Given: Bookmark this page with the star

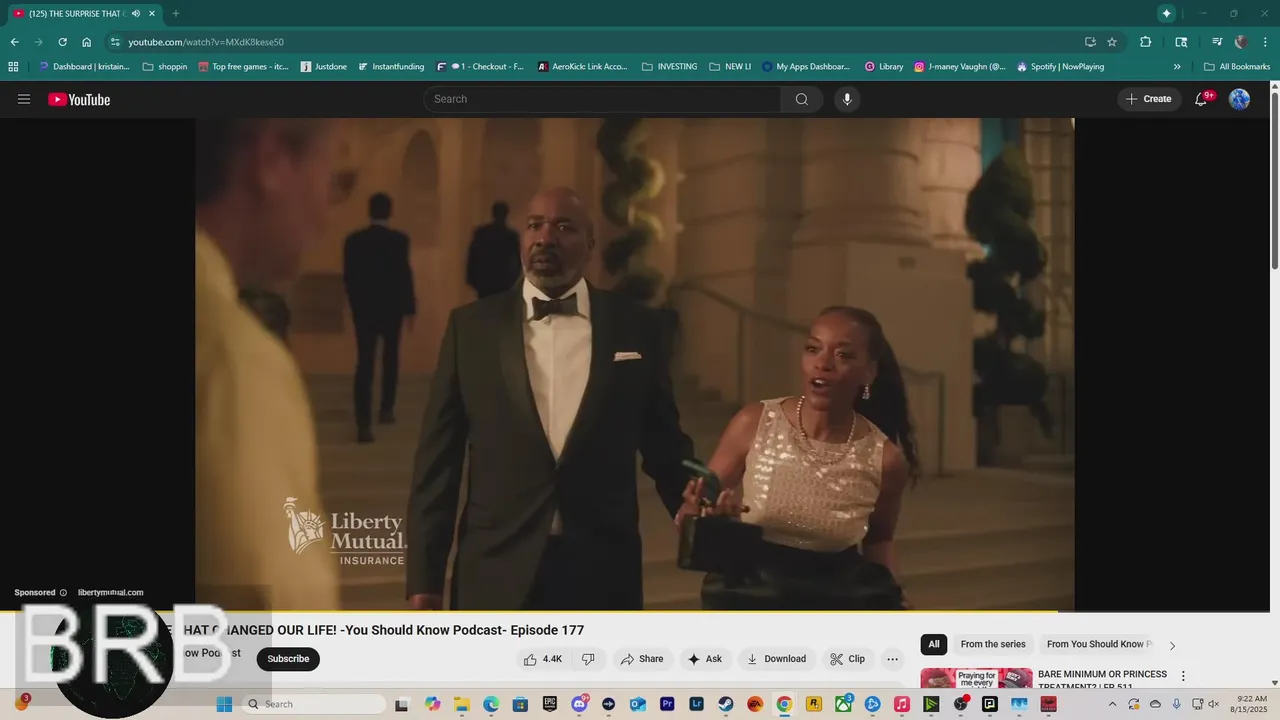Looking at the screenshot, I should (x=1112, y=42).
